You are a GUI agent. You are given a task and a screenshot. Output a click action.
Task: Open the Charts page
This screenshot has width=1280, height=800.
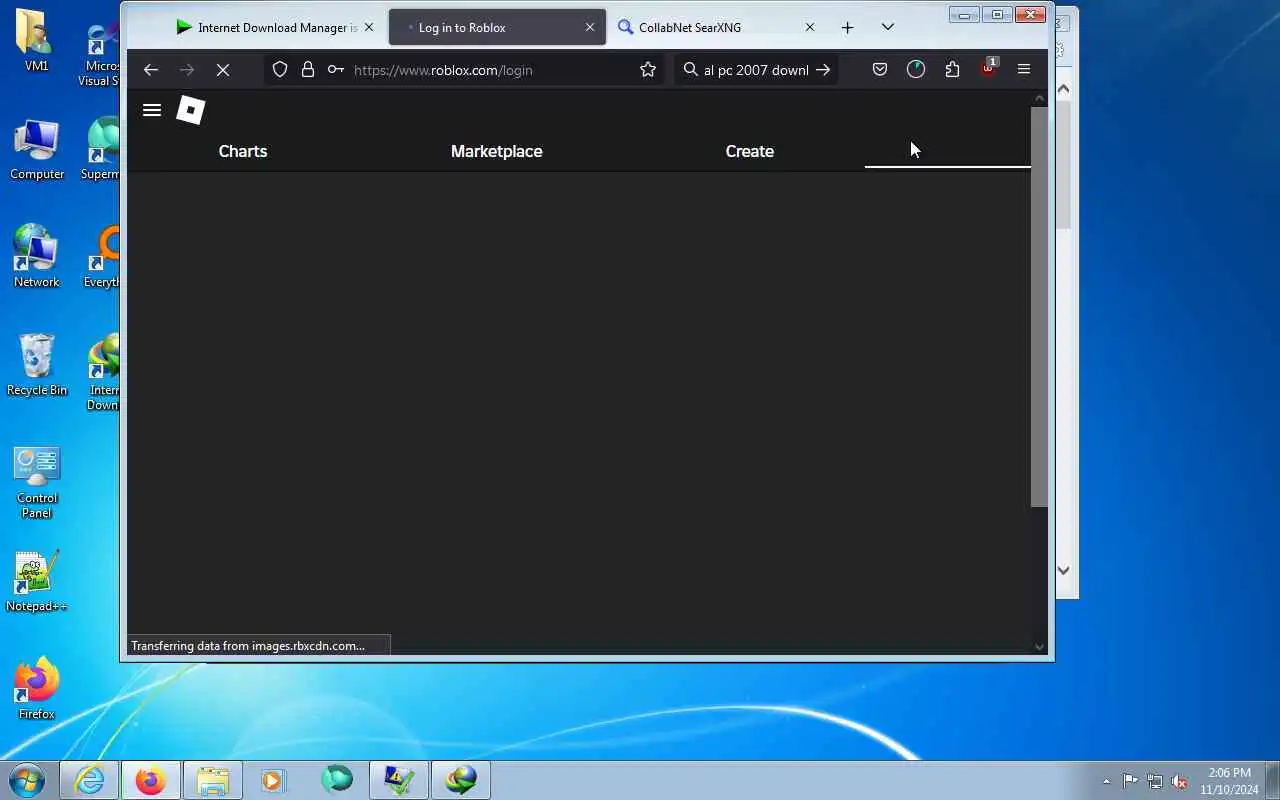point(243,151)
